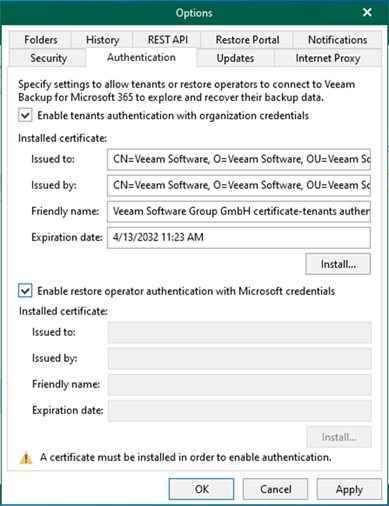Click the empty restore operator Issued by field
This screenshot has height=506, width=389.
[x=239, y=358]
